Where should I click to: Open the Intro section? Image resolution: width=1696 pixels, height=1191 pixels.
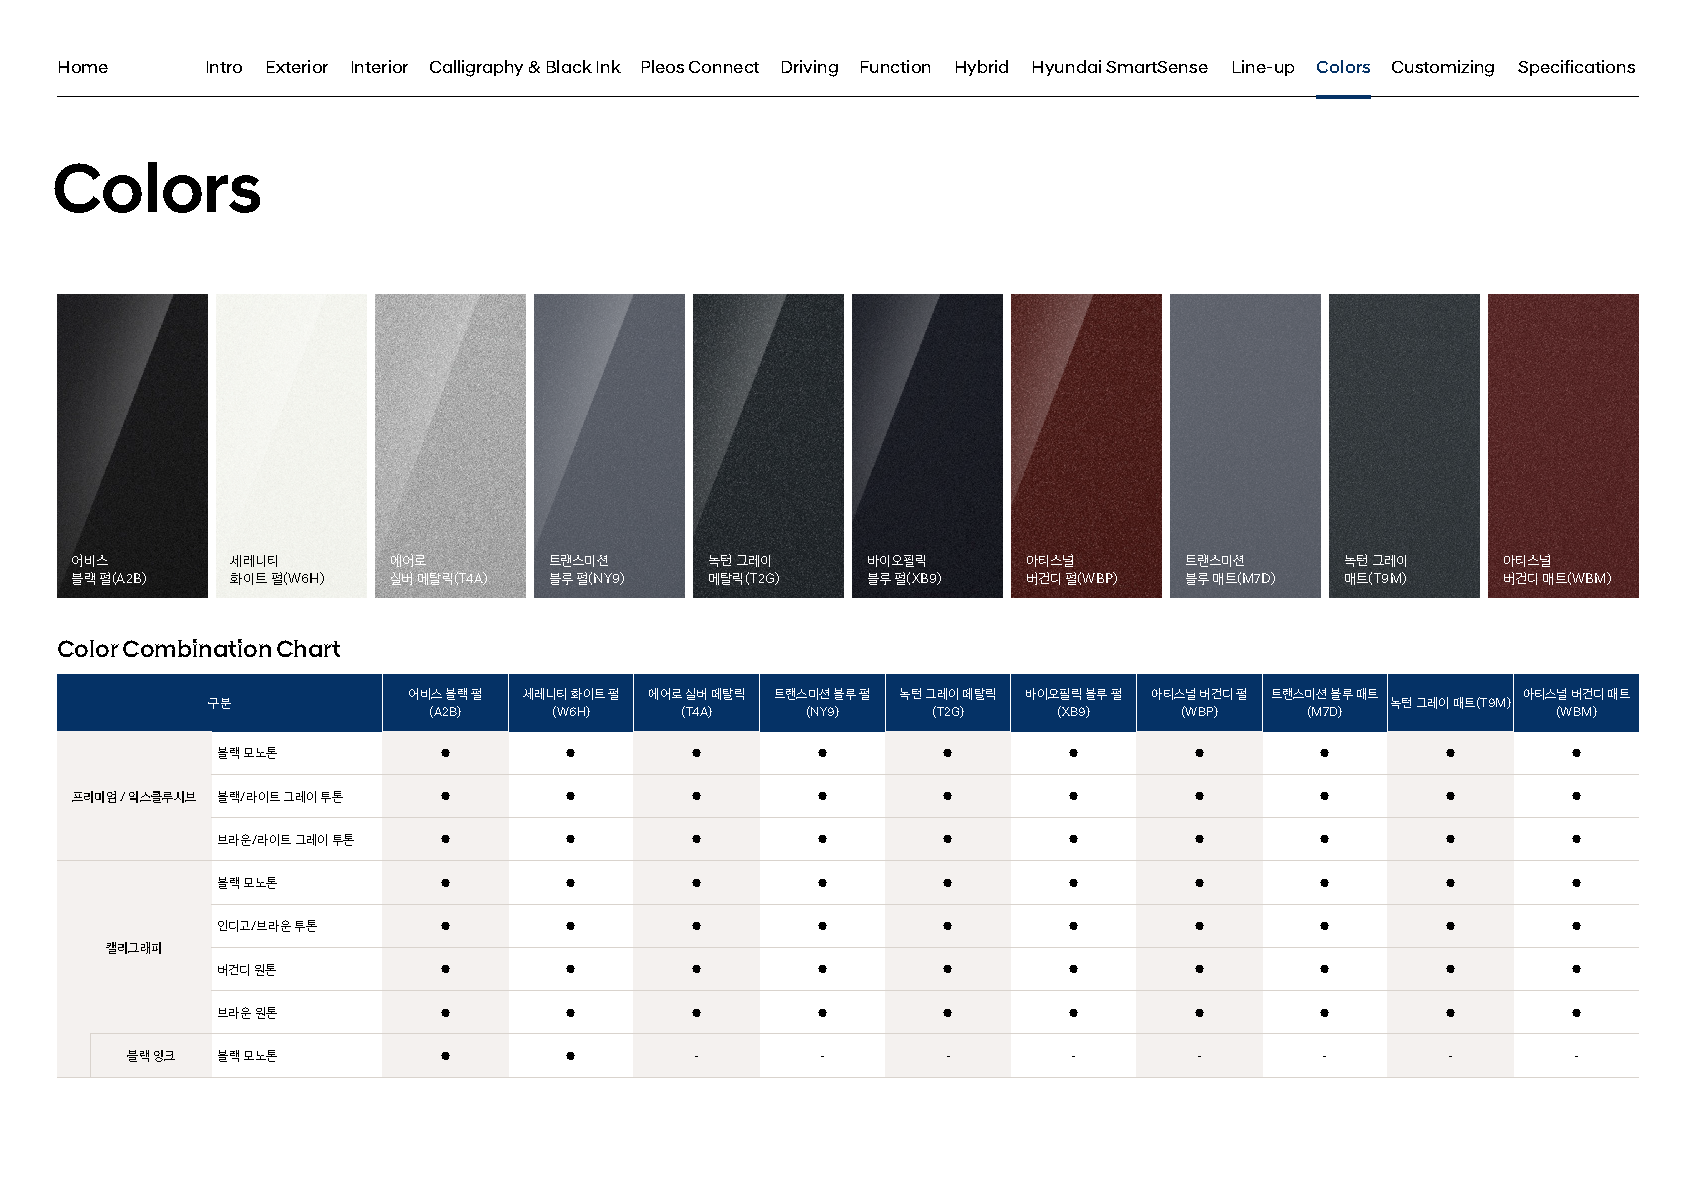(x=224, y=67)
